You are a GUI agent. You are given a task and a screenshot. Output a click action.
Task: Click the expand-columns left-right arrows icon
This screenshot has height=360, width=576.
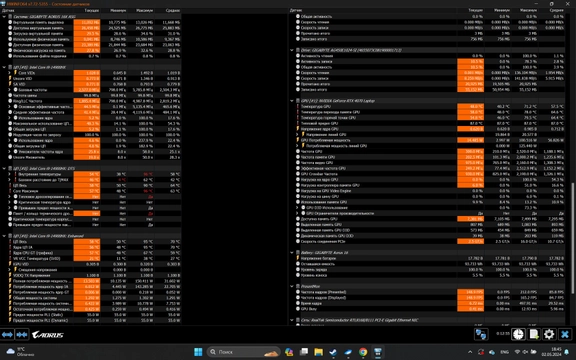pos(7,334)
